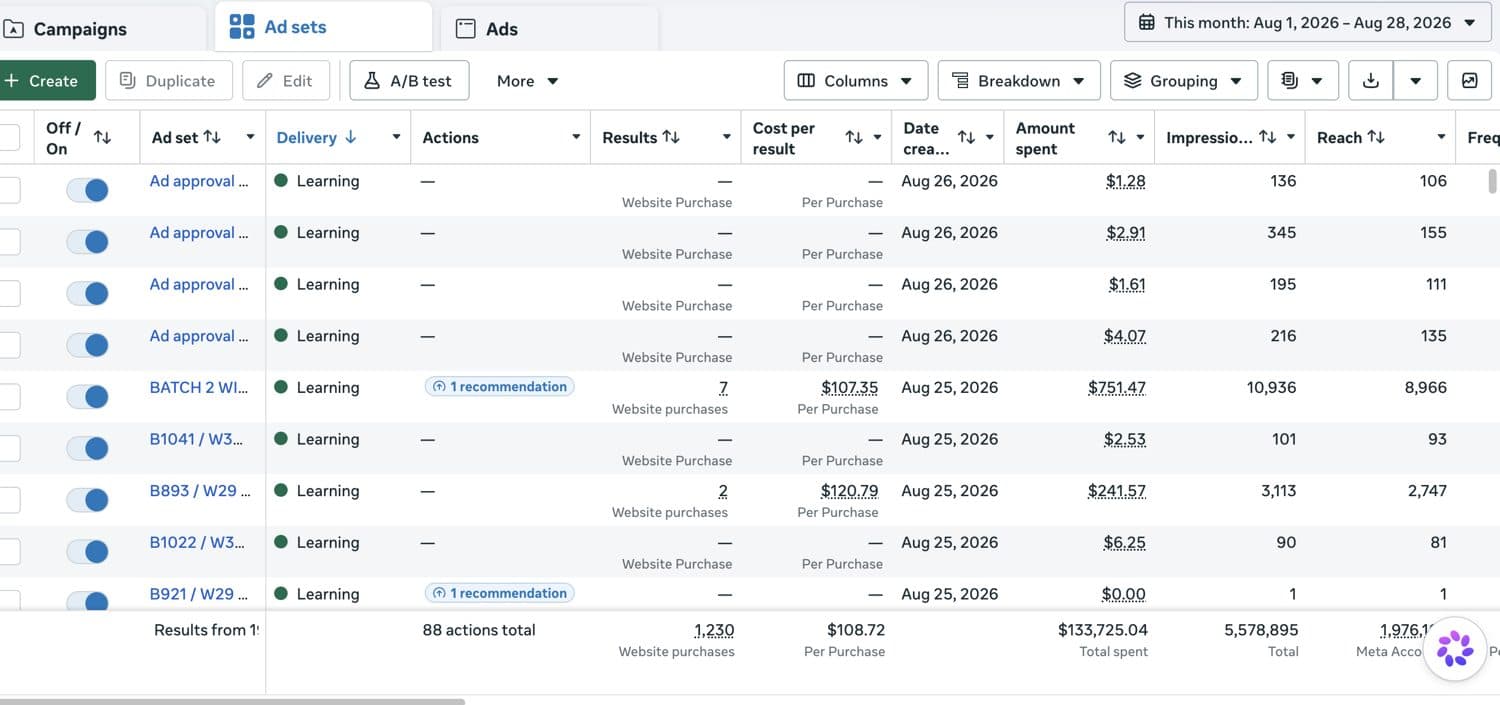The height and width of the screenshot is (705, 1500).
Task: Open the export options arrow
Action: tap(1415, 81)
